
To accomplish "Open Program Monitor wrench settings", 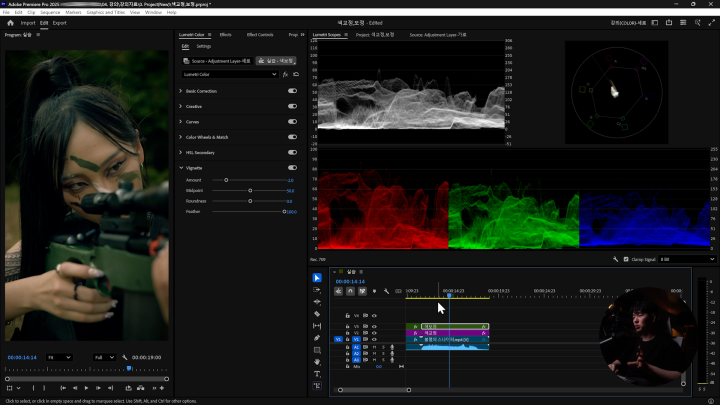I will click(125, 357).
